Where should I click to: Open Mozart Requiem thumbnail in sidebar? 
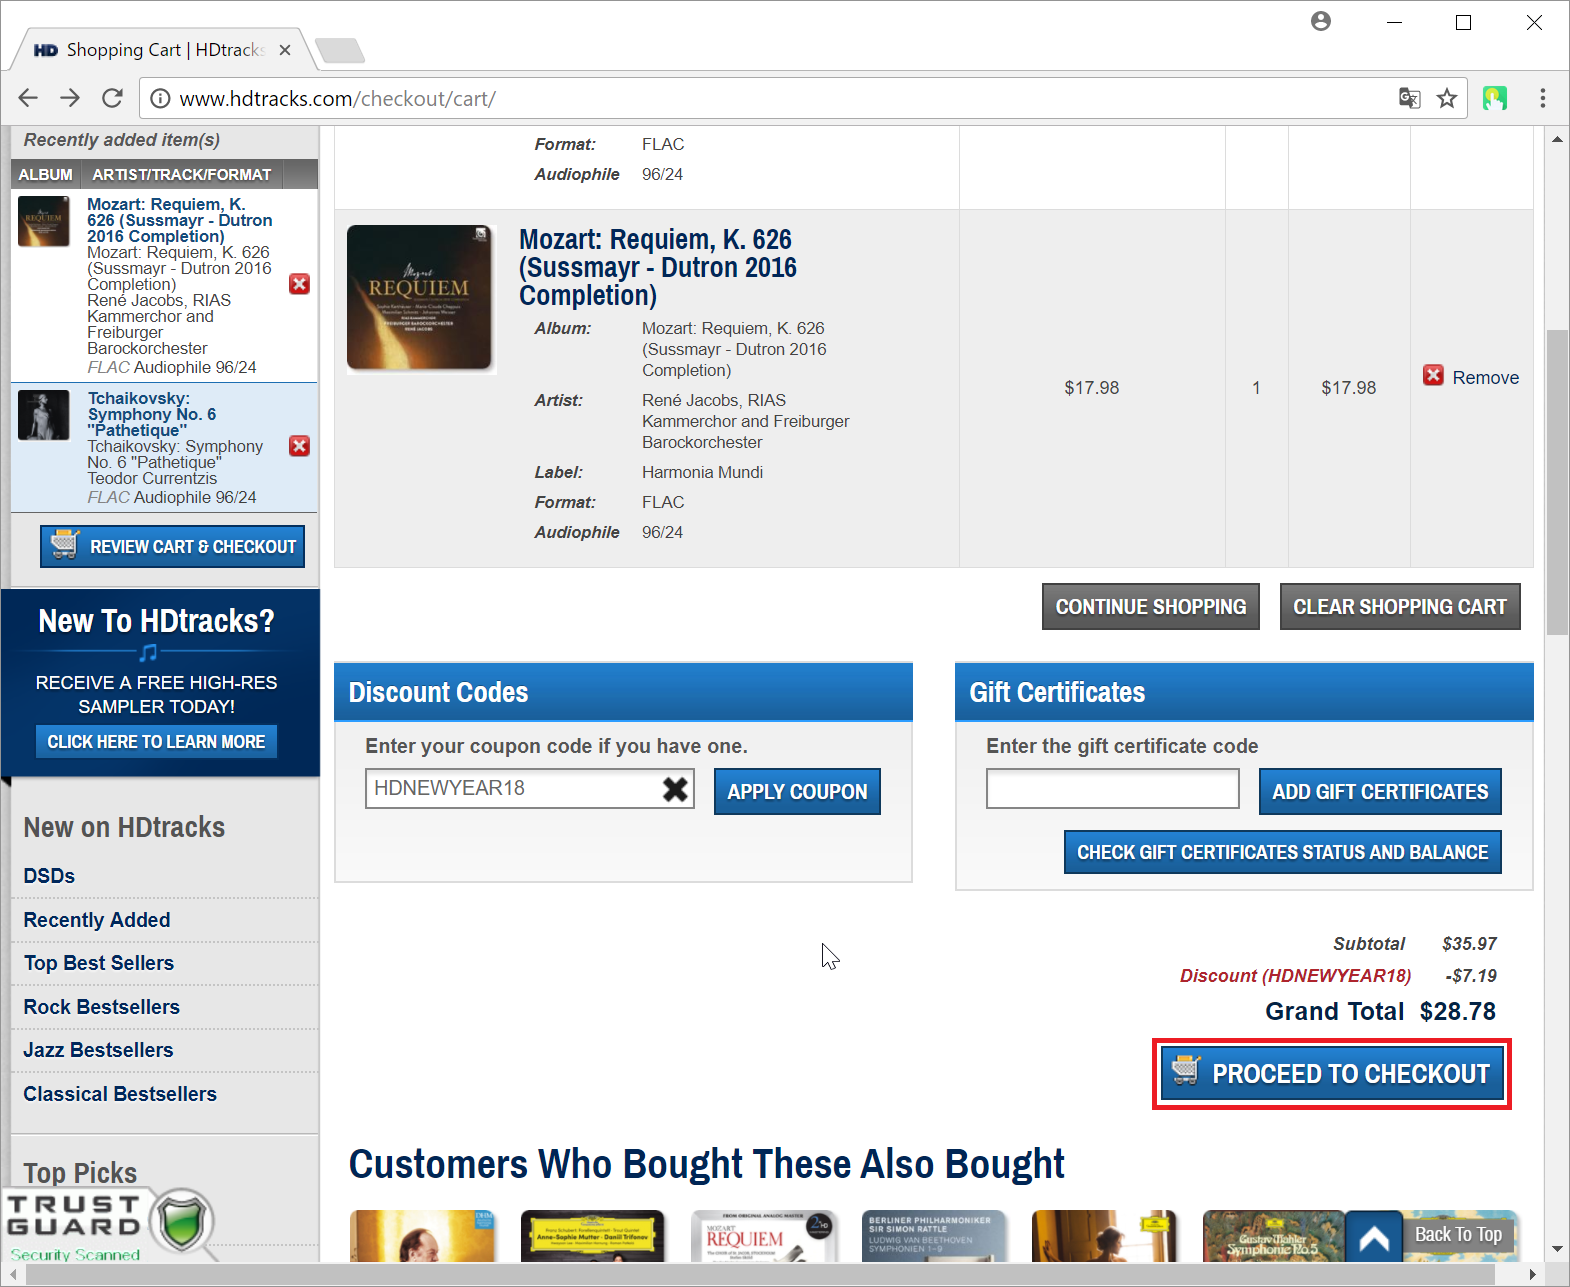click(x=44, y=220)
